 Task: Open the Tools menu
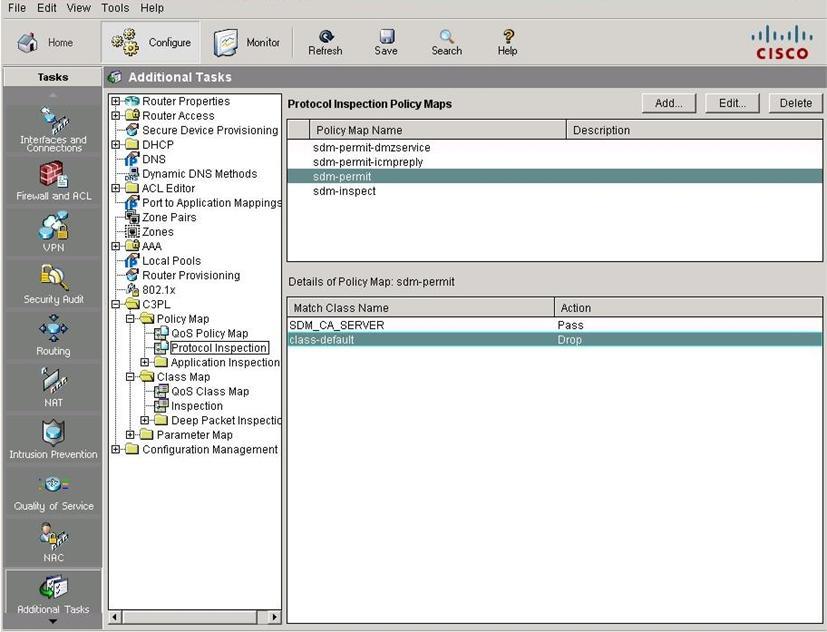pyautogui.click(x=115, y=8)
